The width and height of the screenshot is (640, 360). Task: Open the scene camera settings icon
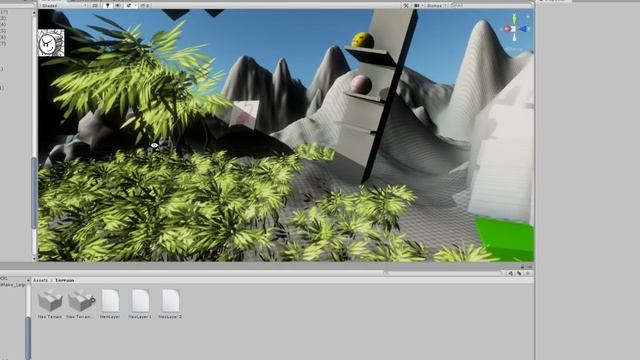(x=418, y=6)
